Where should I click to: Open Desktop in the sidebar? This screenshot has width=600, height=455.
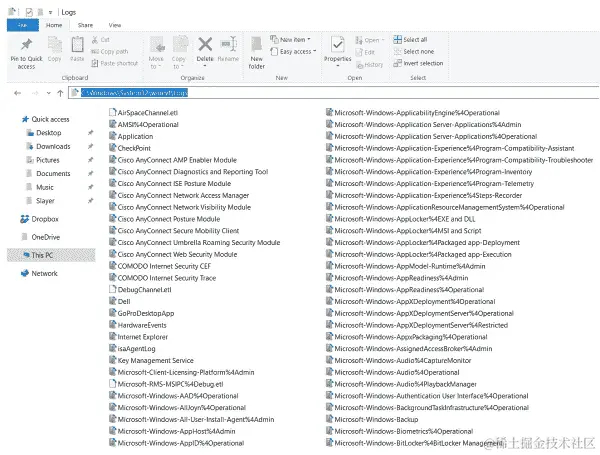(44, 133)
